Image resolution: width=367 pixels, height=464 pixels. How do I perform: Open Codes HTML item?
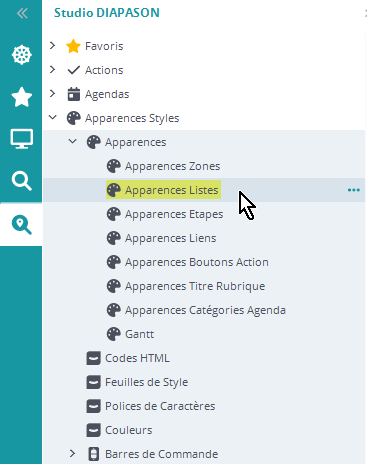(137, 358)
